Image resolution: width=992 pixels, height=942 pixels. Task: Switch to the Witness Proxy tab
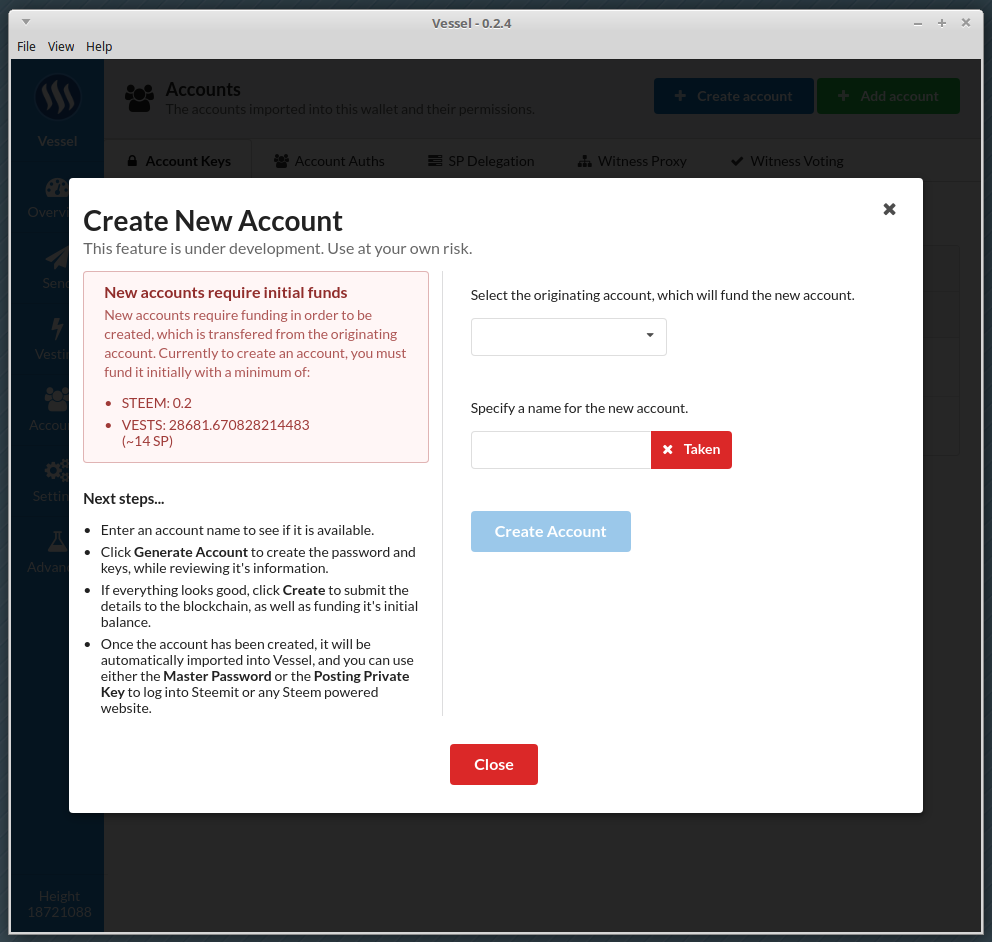pyautogui.click(x=632, y=161)
